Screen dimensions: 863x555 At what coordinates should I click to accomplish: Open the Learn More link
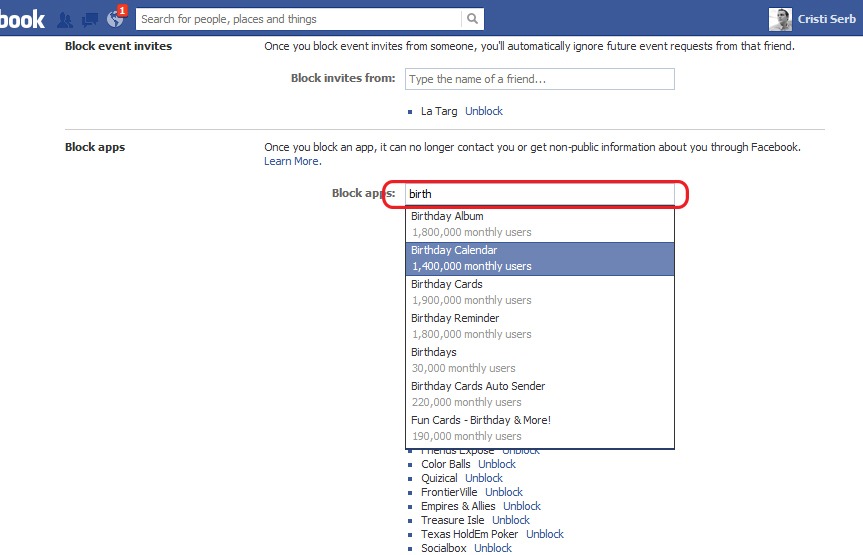pyautogui.click(x=291, y=161)
